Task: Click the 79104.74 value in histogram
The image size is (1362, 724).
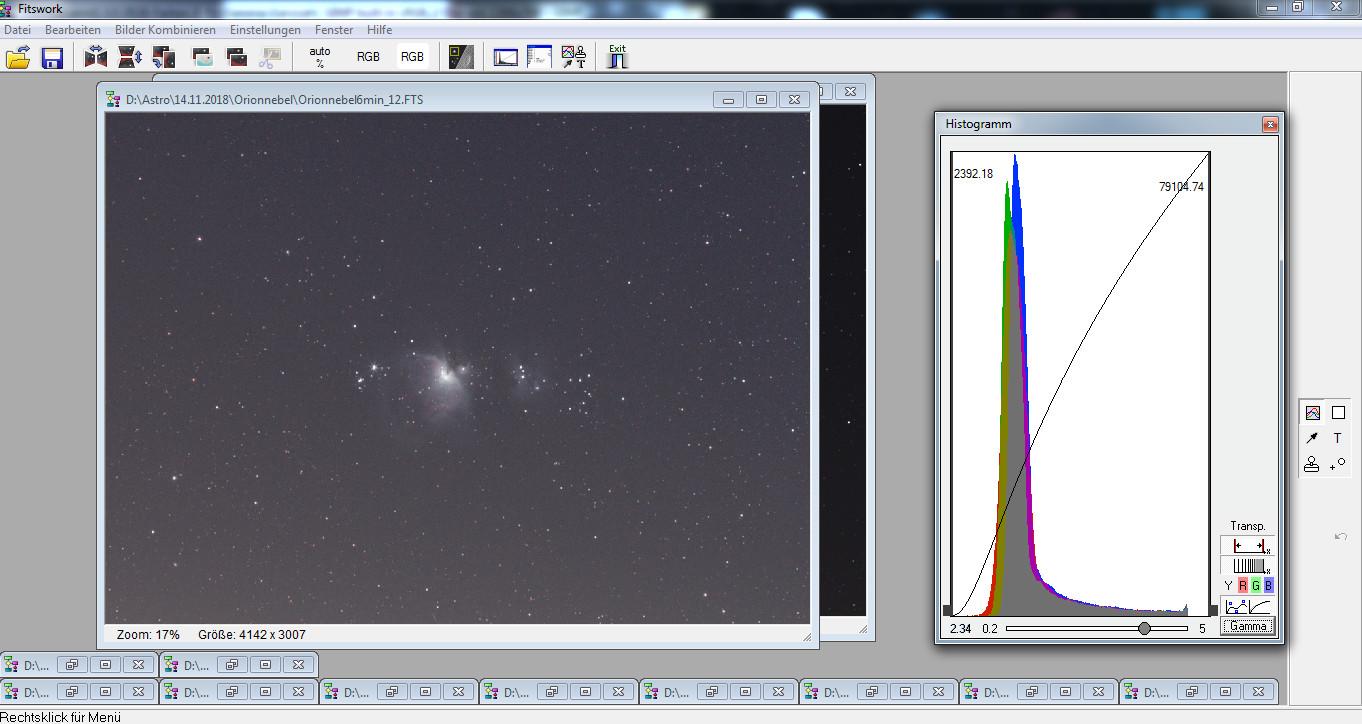Action: click(x=1181, y=187)
